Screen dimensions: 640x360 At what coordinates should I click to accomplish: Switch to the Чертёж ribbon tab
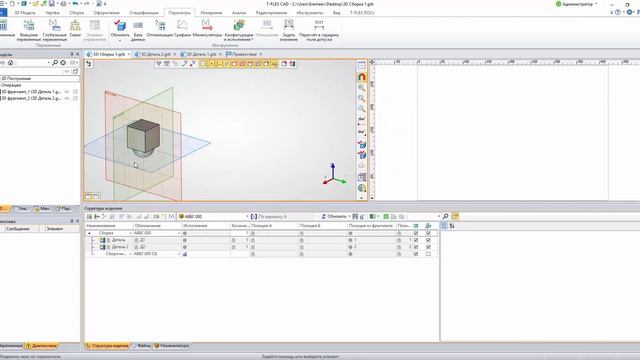(52, 13)
